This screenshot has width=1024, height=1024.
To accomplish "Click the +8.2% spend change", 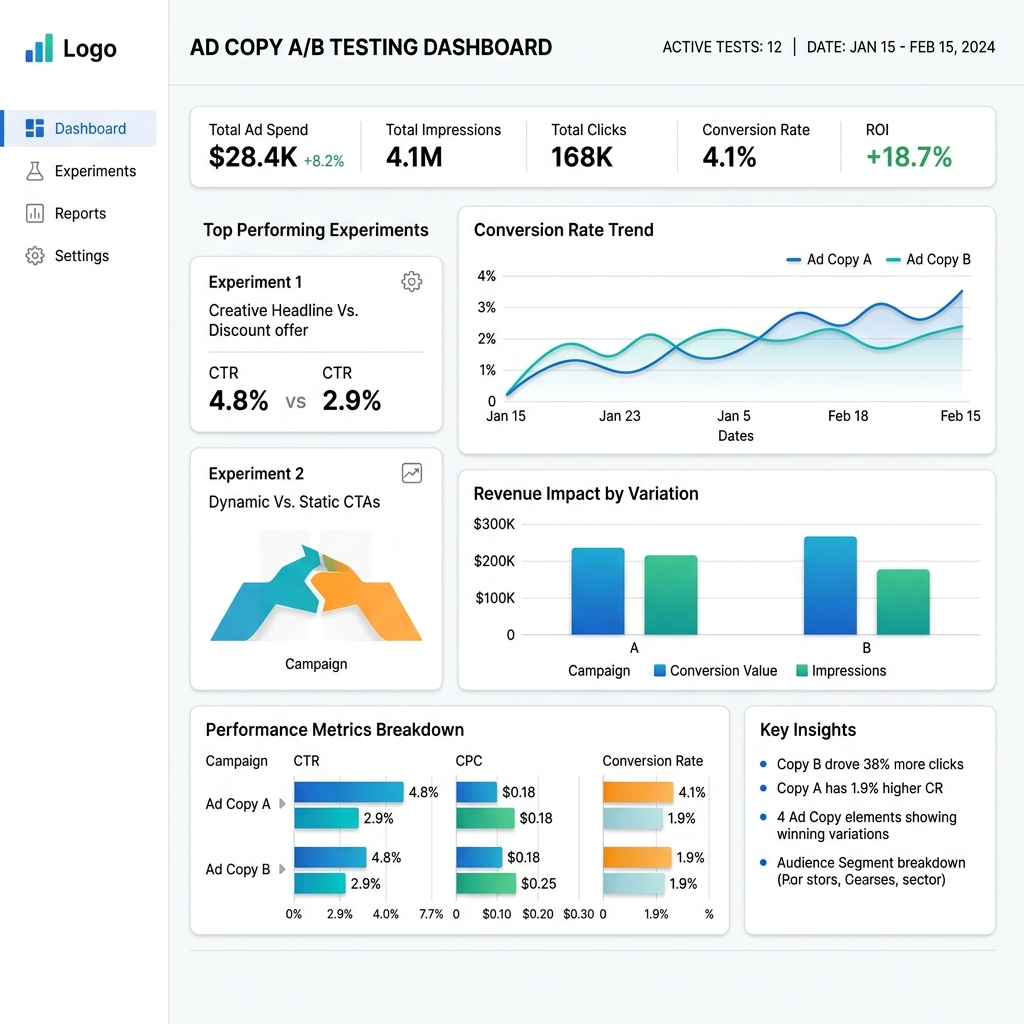I will 323,161.
